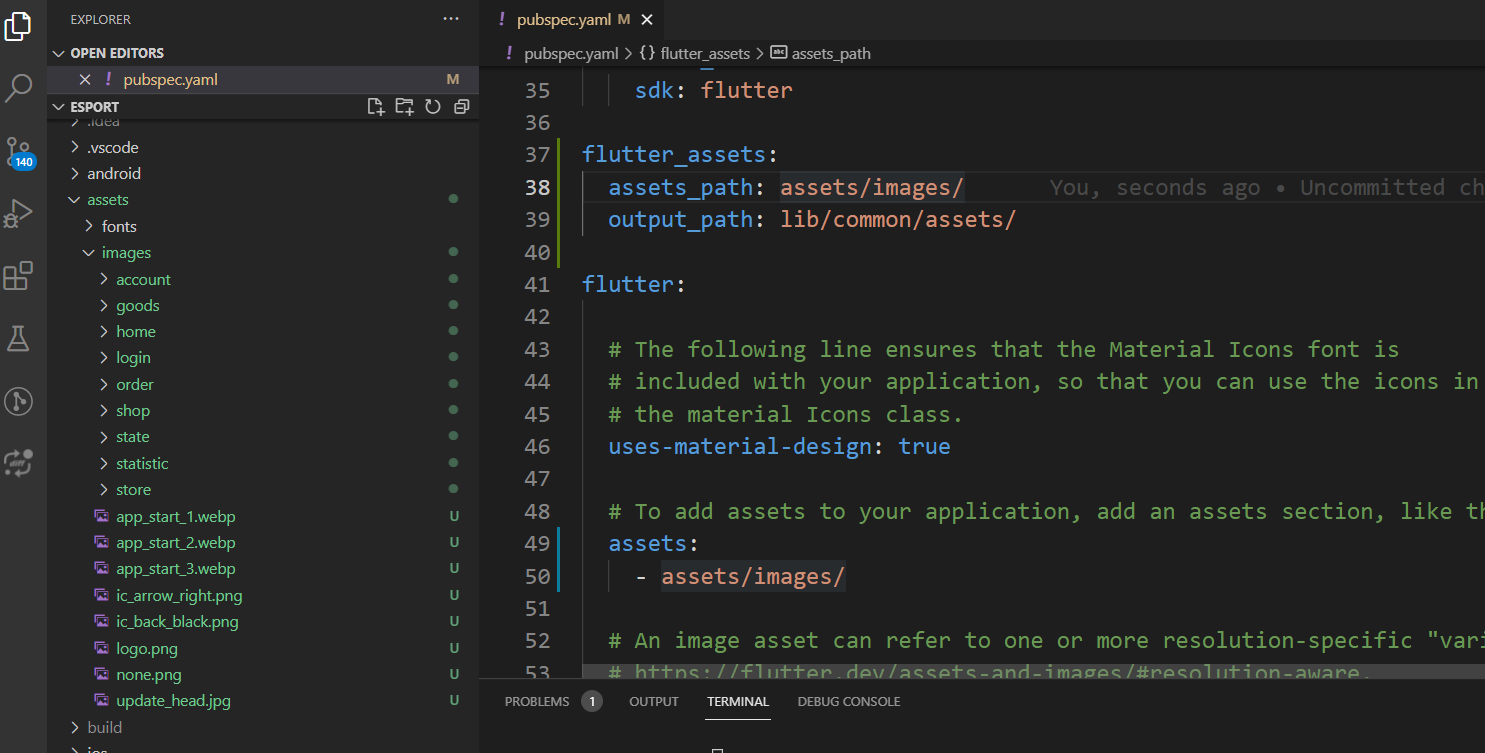Viewport: 1485px width, 753px height.
Task: Click line number 46 in the gutter
Action: coord(537,446)
